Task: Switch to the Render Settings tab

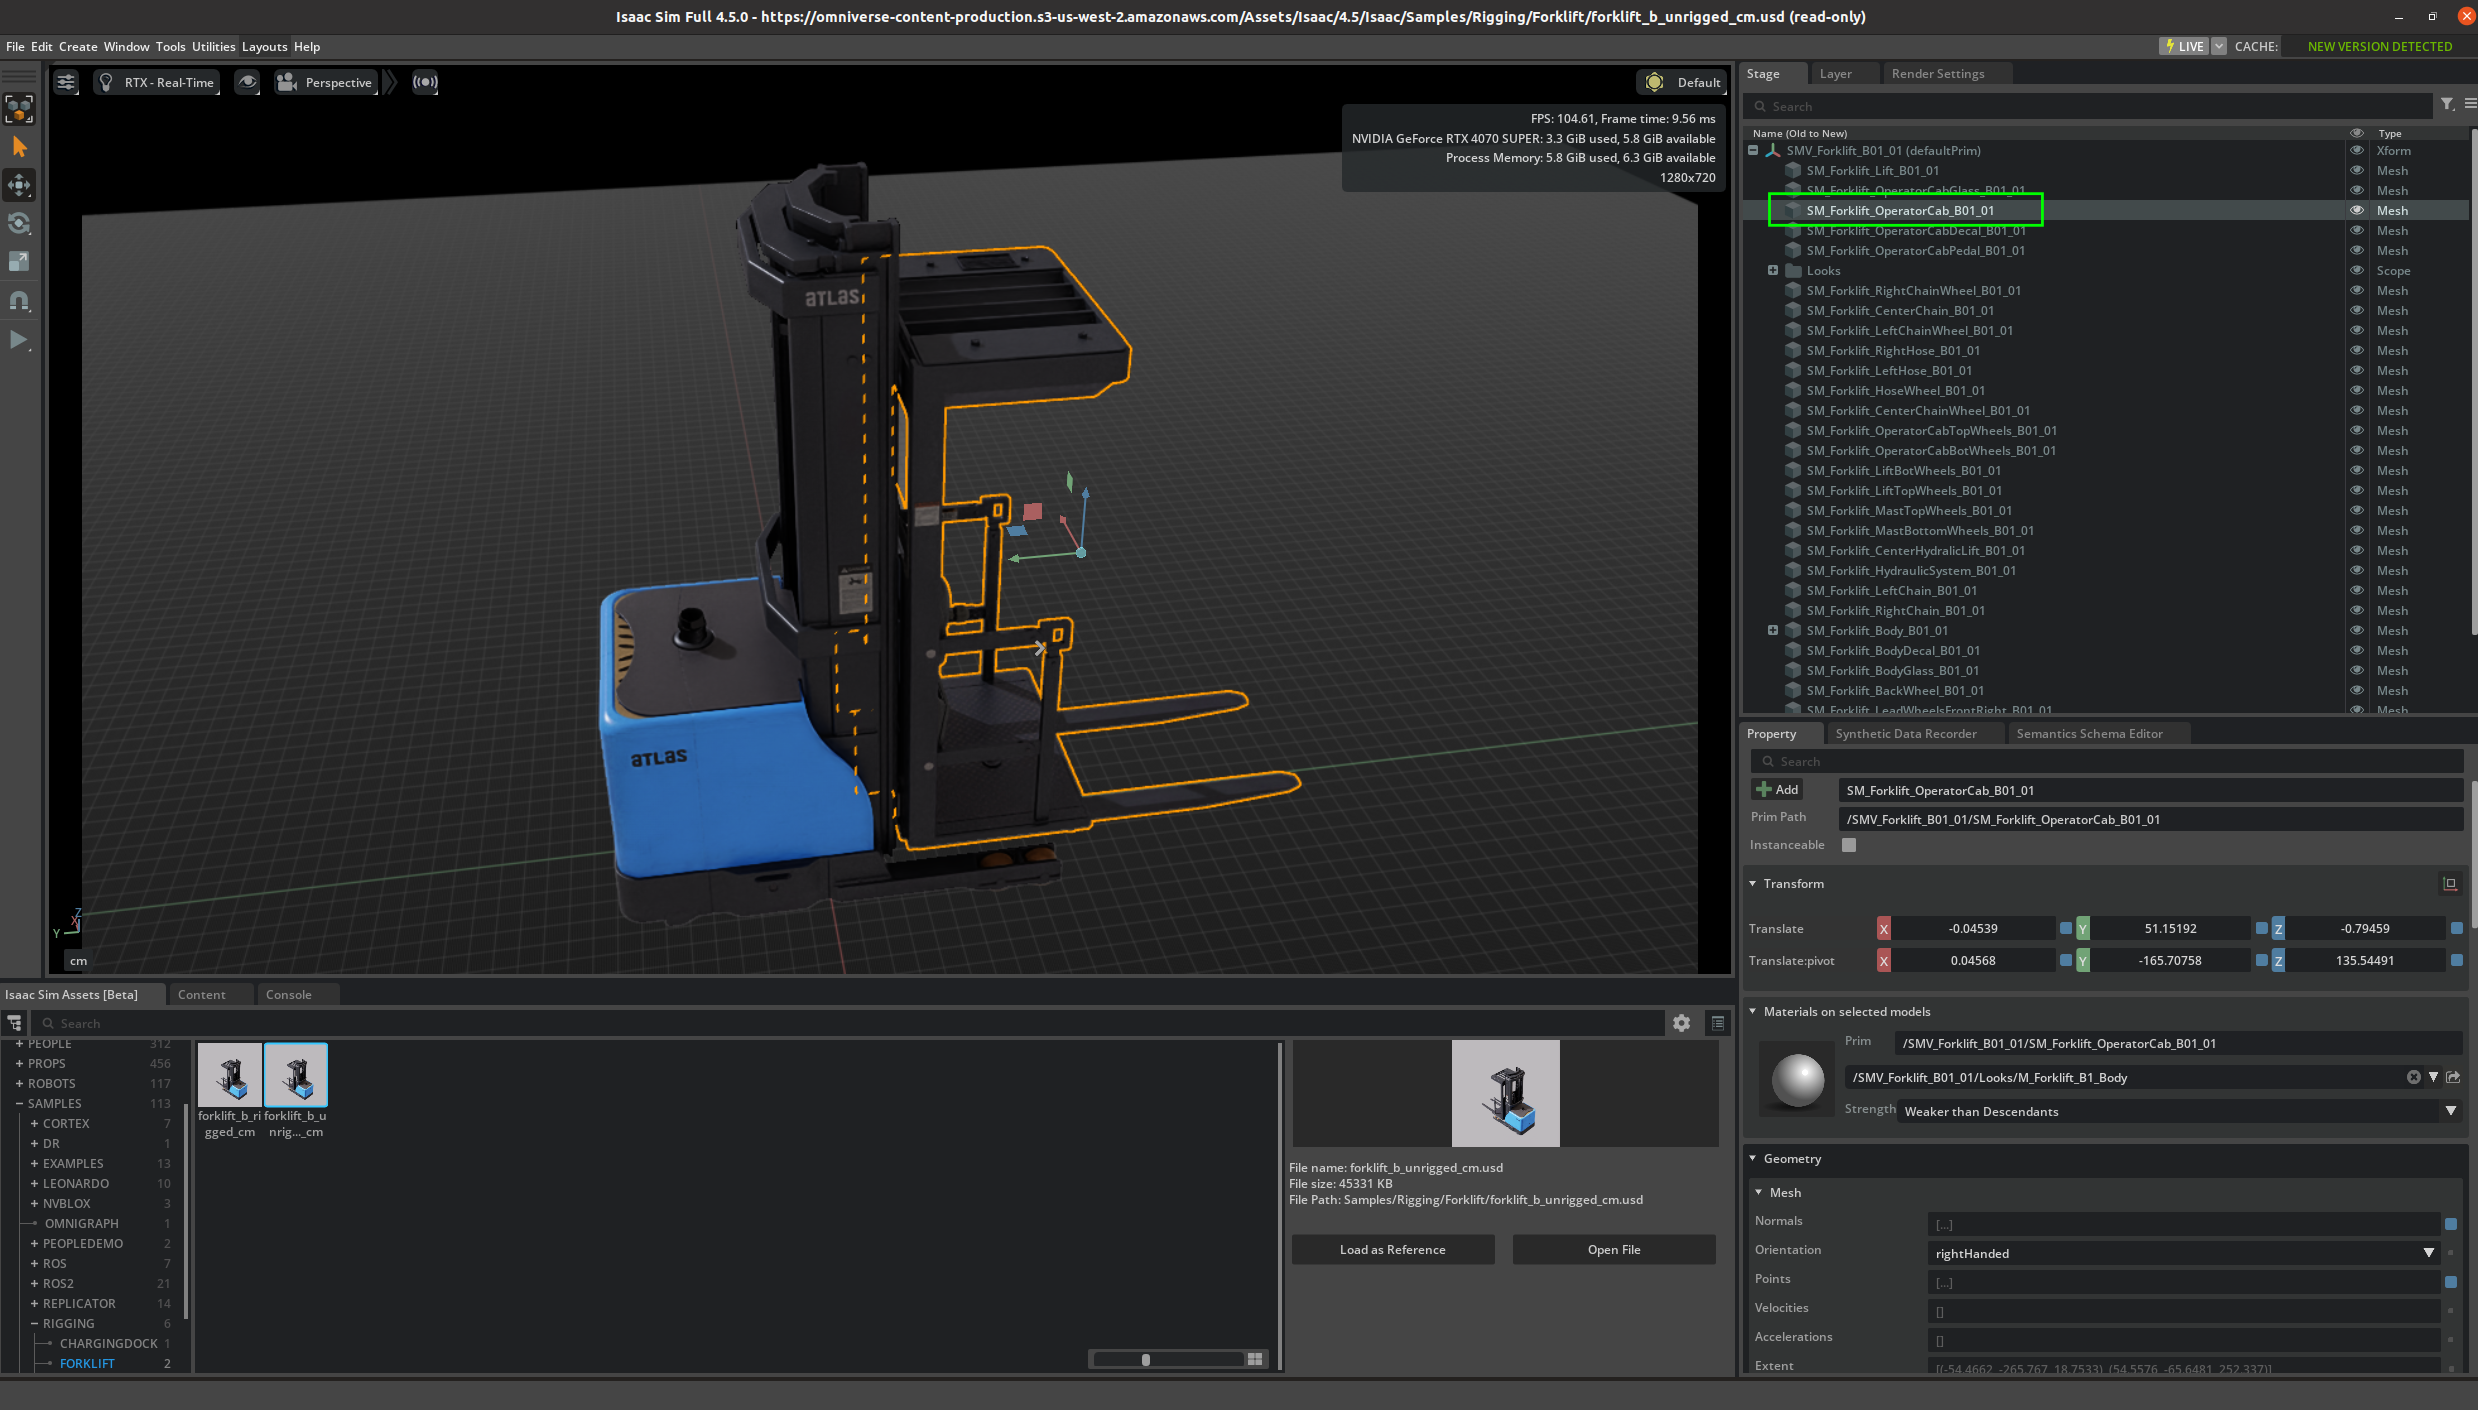Action: 1937,74
